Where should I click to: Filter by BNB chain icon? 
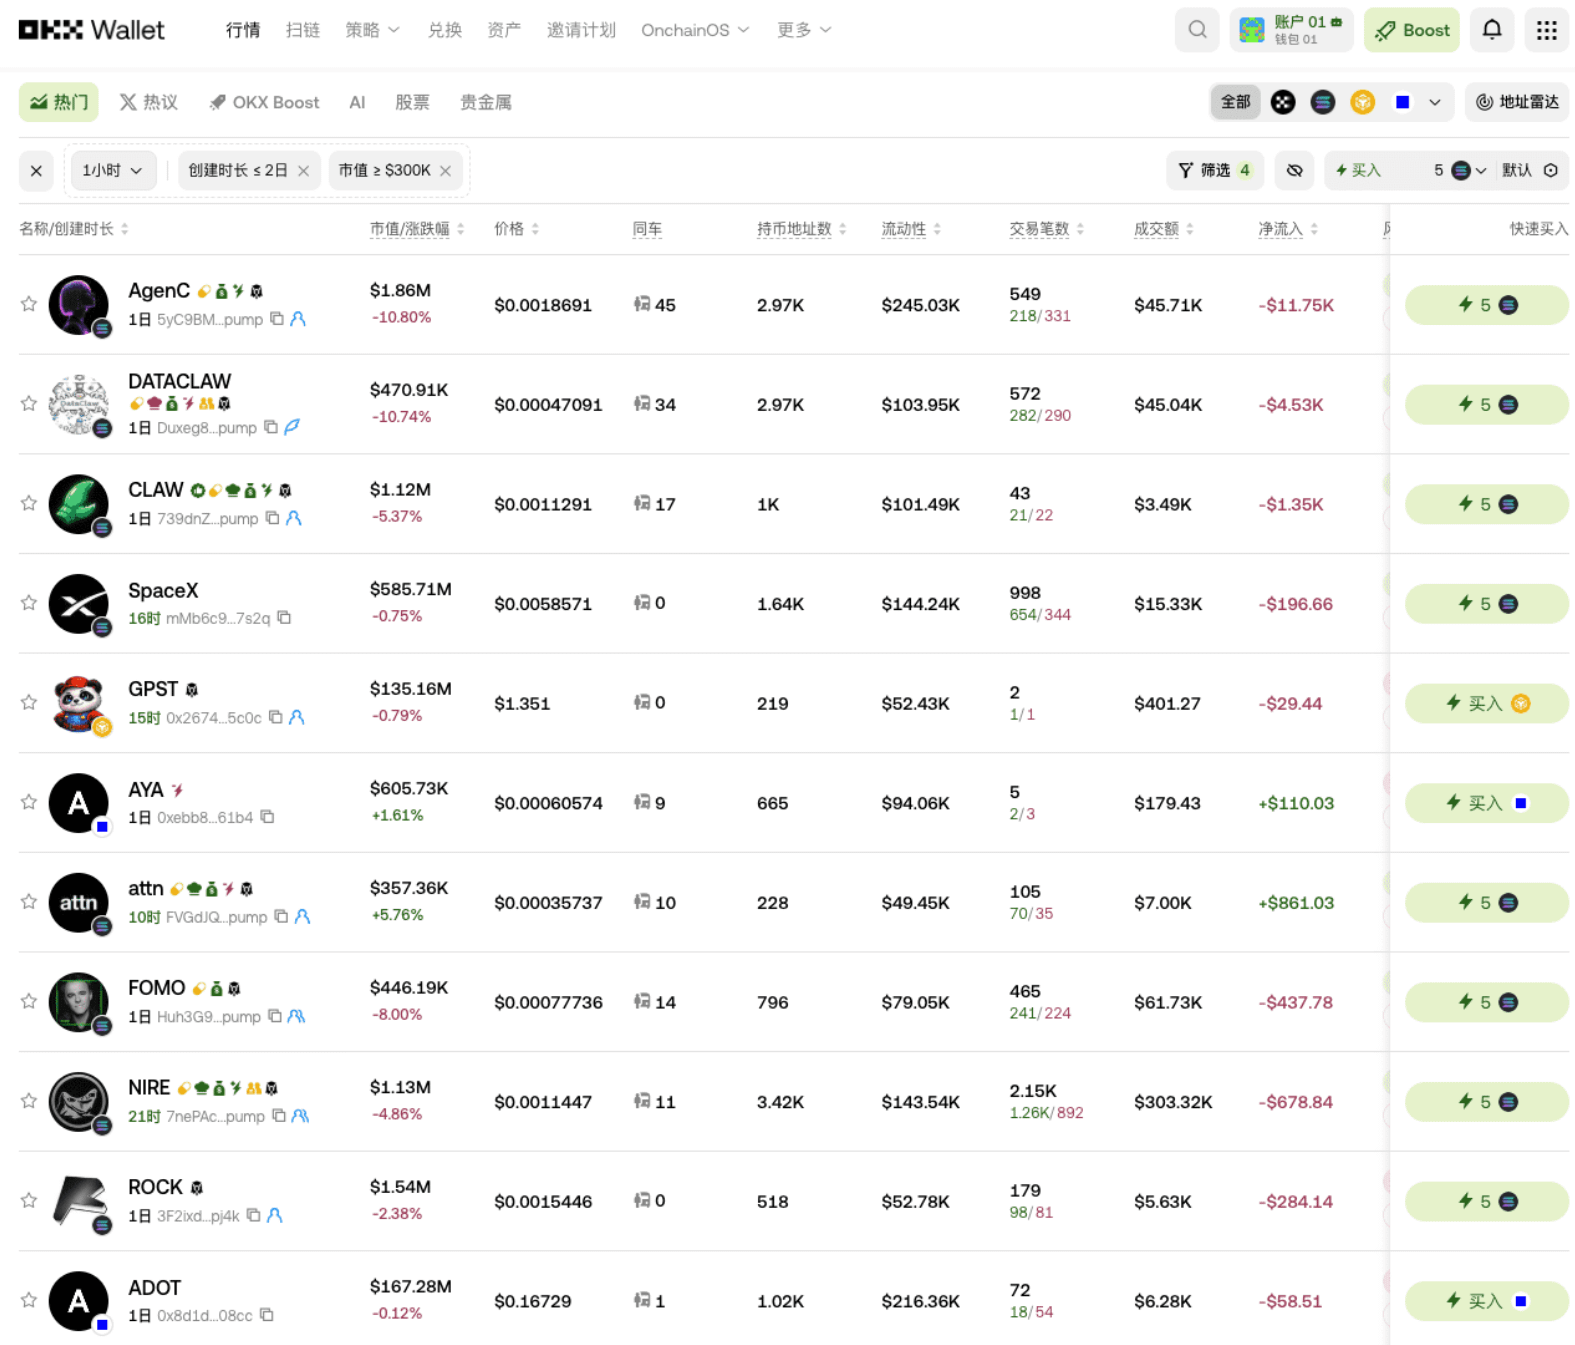tap(1362, 102)
